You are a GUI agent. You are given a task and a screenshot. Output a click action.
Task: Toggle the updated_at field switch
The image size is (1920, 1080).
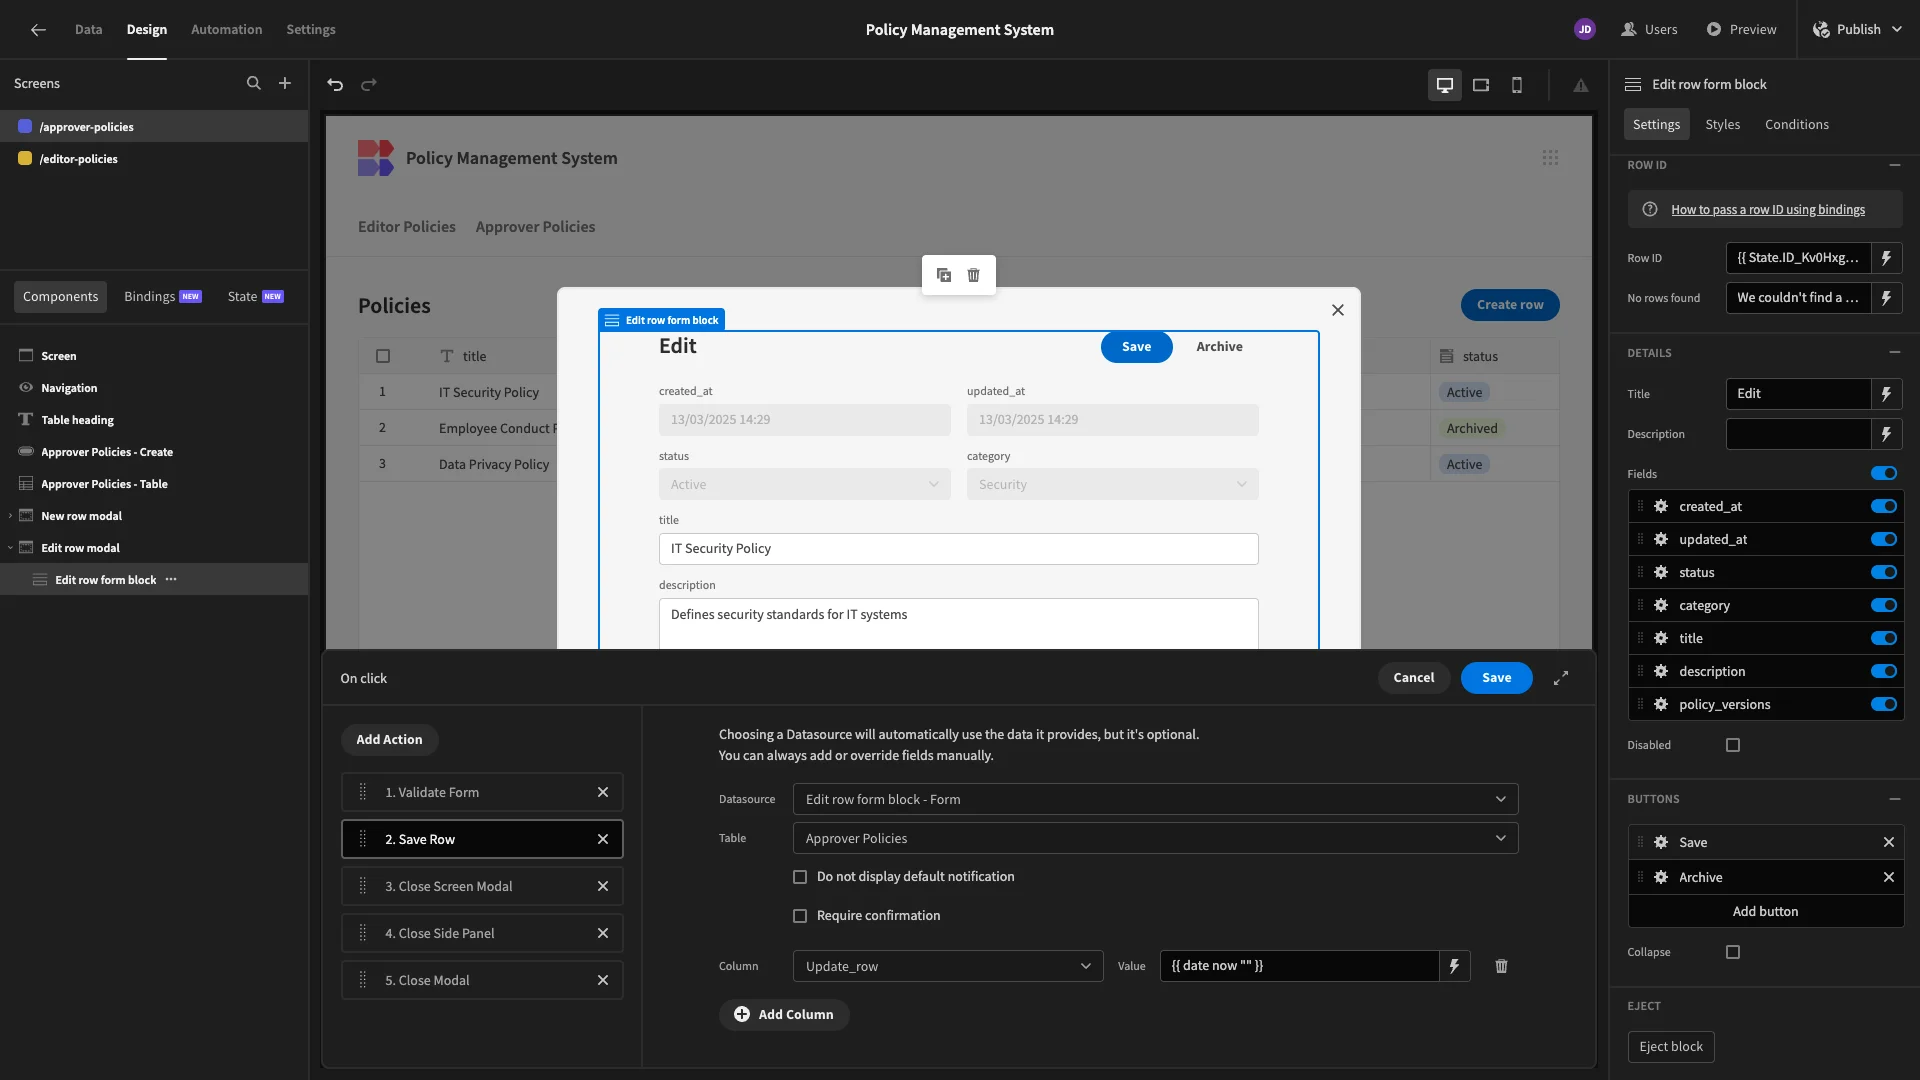(x=1884, y=539)
